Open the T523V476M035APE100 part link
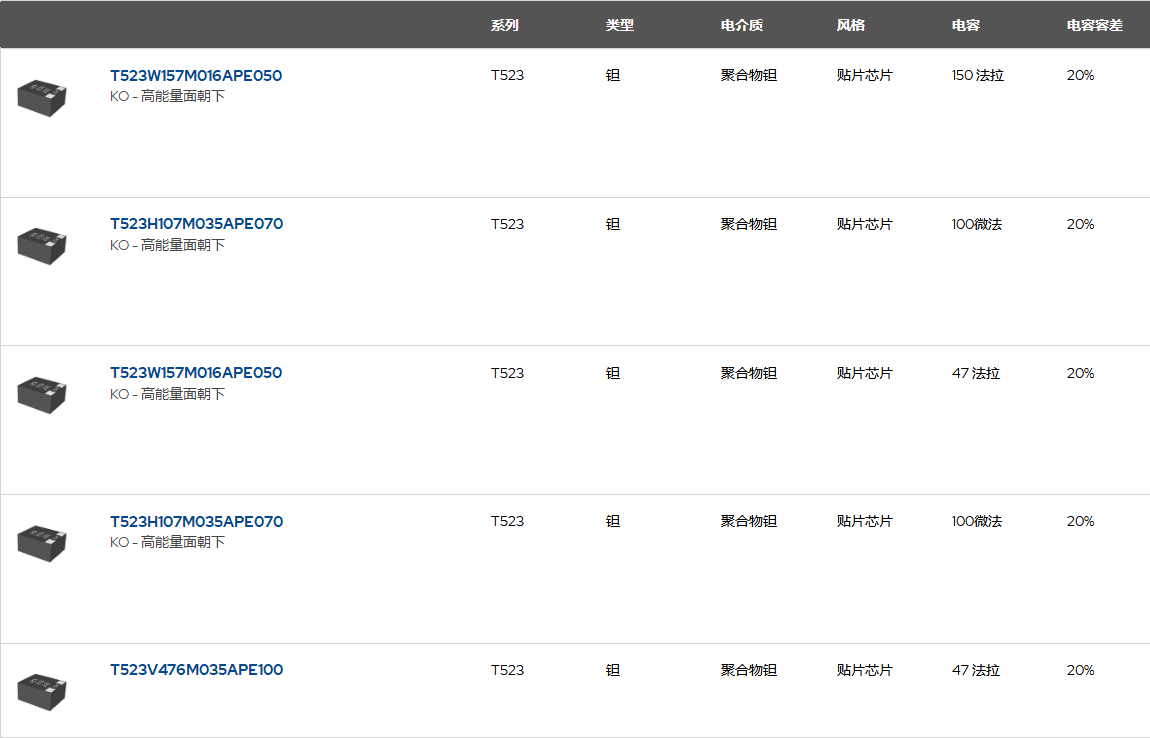Image resolution: width=1150 pixels, height=738 pixels. point(196,670)
